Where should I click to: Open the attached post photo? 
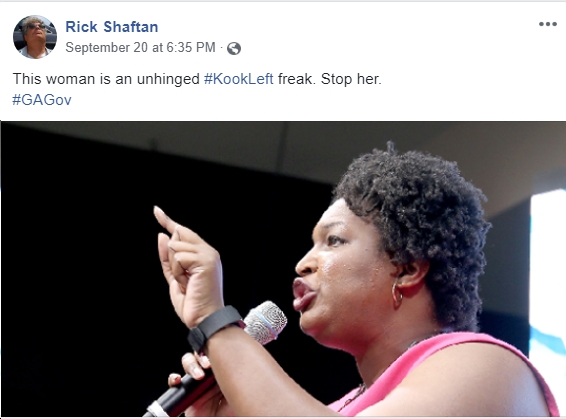pos(283,269)
